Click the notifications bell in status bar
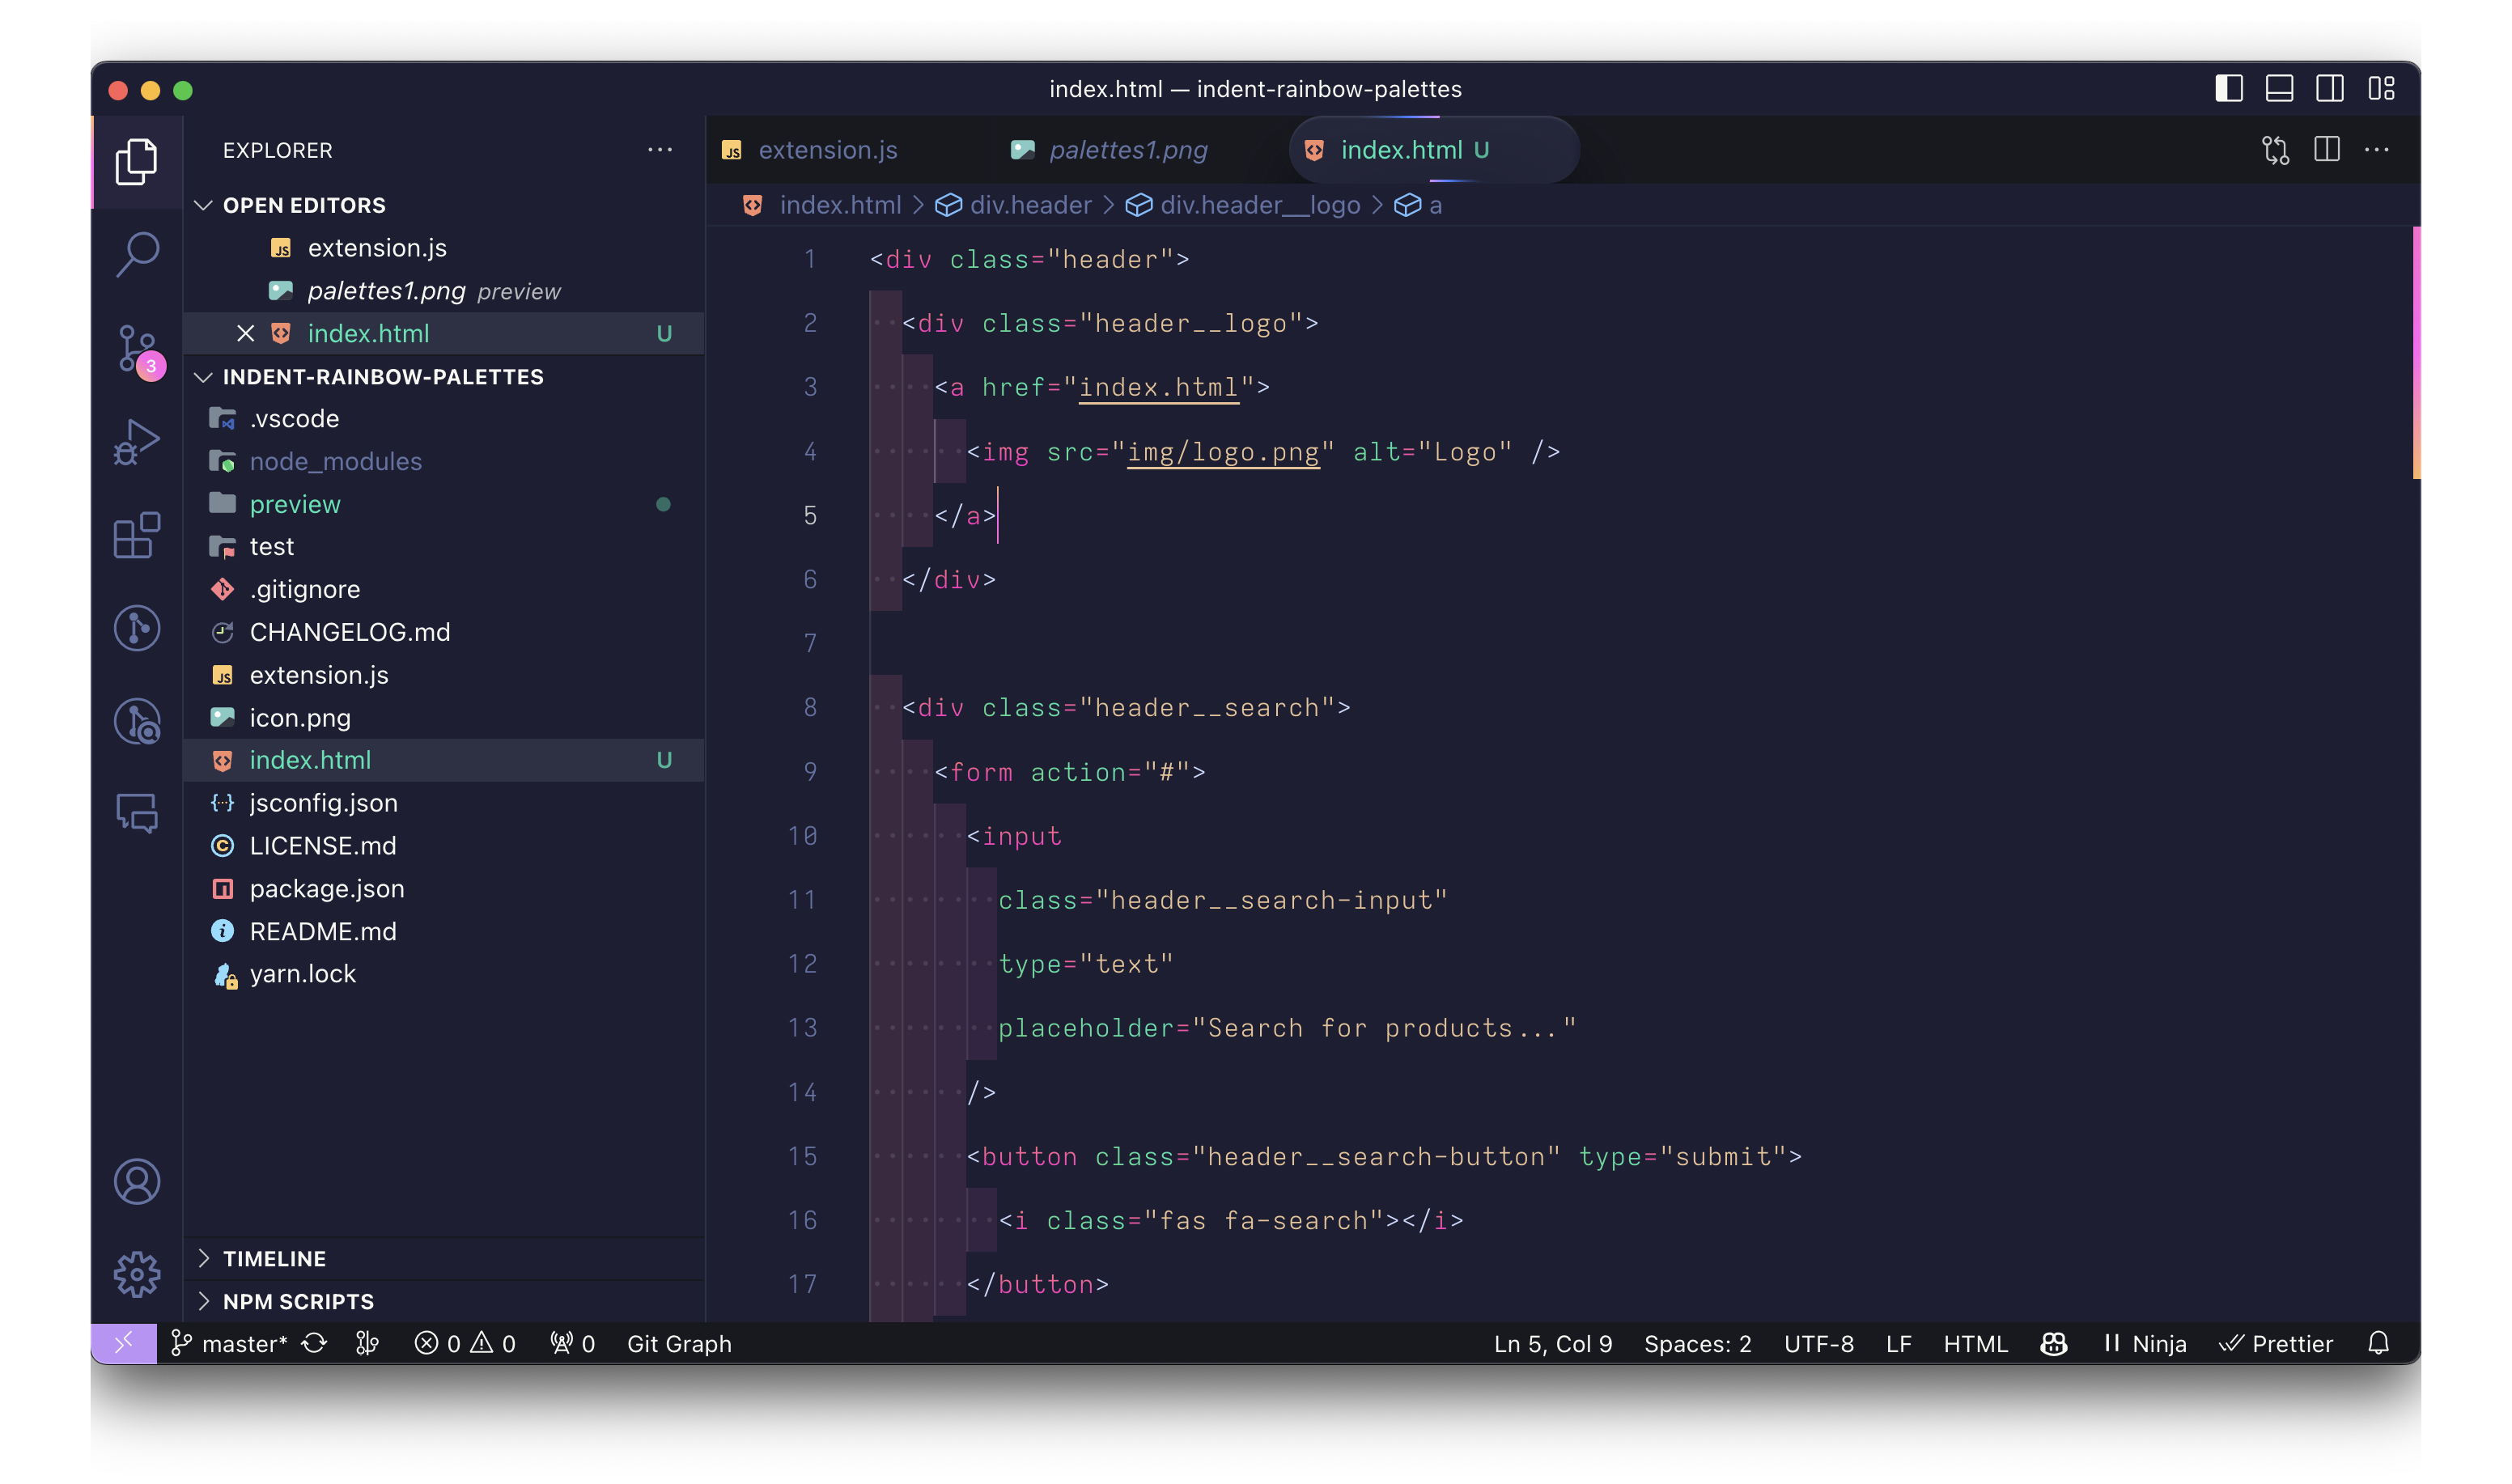 pos(2378,1343)
